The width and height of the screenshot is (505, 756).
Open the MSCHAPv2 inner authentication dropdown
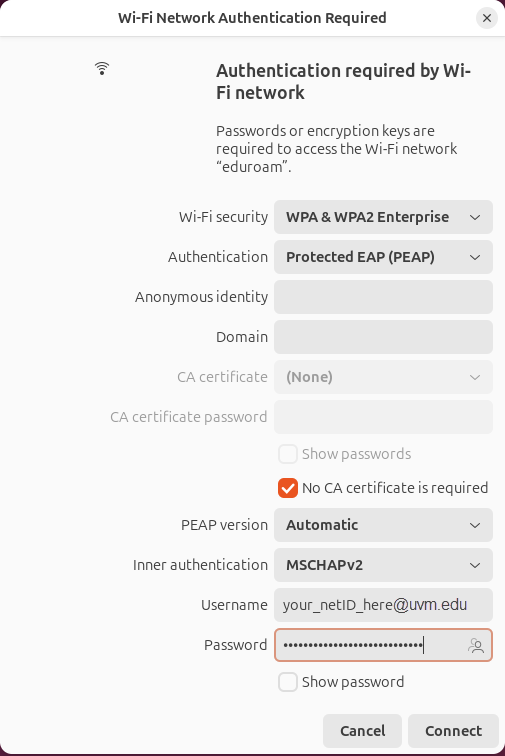point(383,565)
